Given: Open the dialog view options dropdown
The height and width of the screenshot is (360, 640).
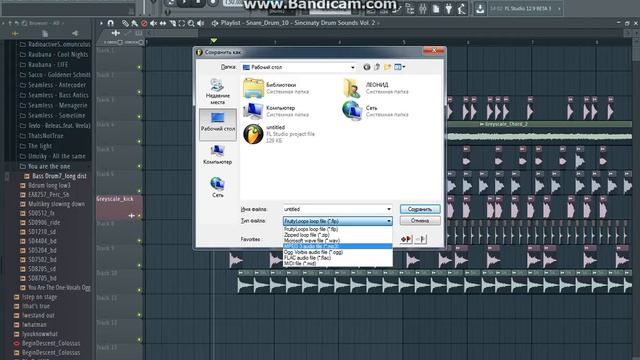Looking at the screenshot, I should (x=400, y=67).
